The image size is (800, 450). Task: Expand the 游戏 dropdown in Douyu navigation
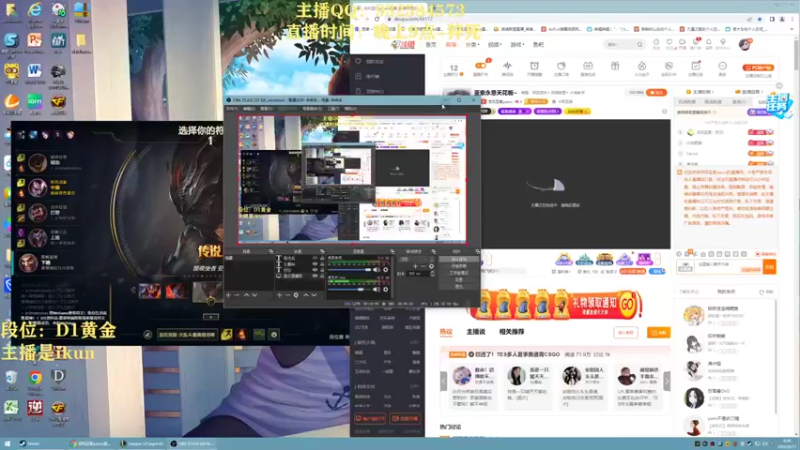(517, 45)
